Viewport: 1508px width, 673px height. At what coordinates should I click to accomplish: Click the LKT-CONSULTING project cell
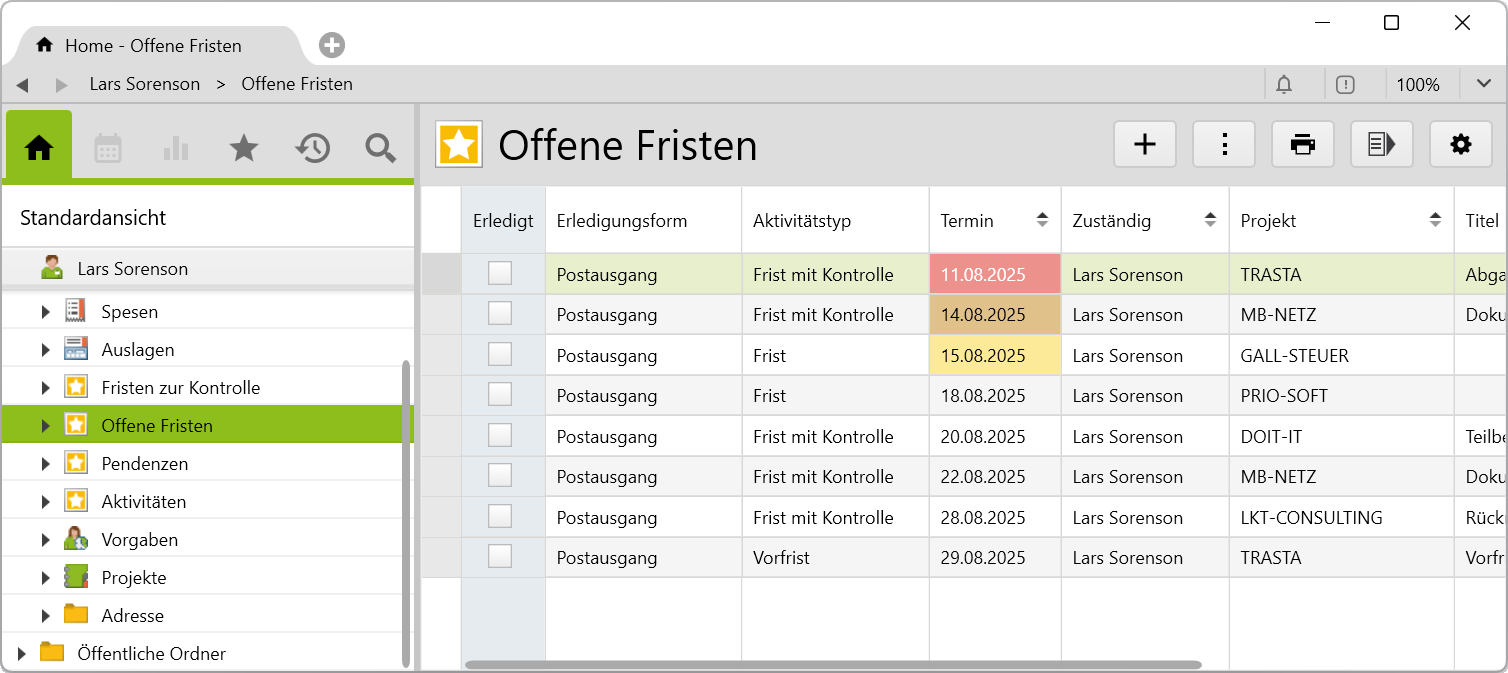coord(1341,518)
